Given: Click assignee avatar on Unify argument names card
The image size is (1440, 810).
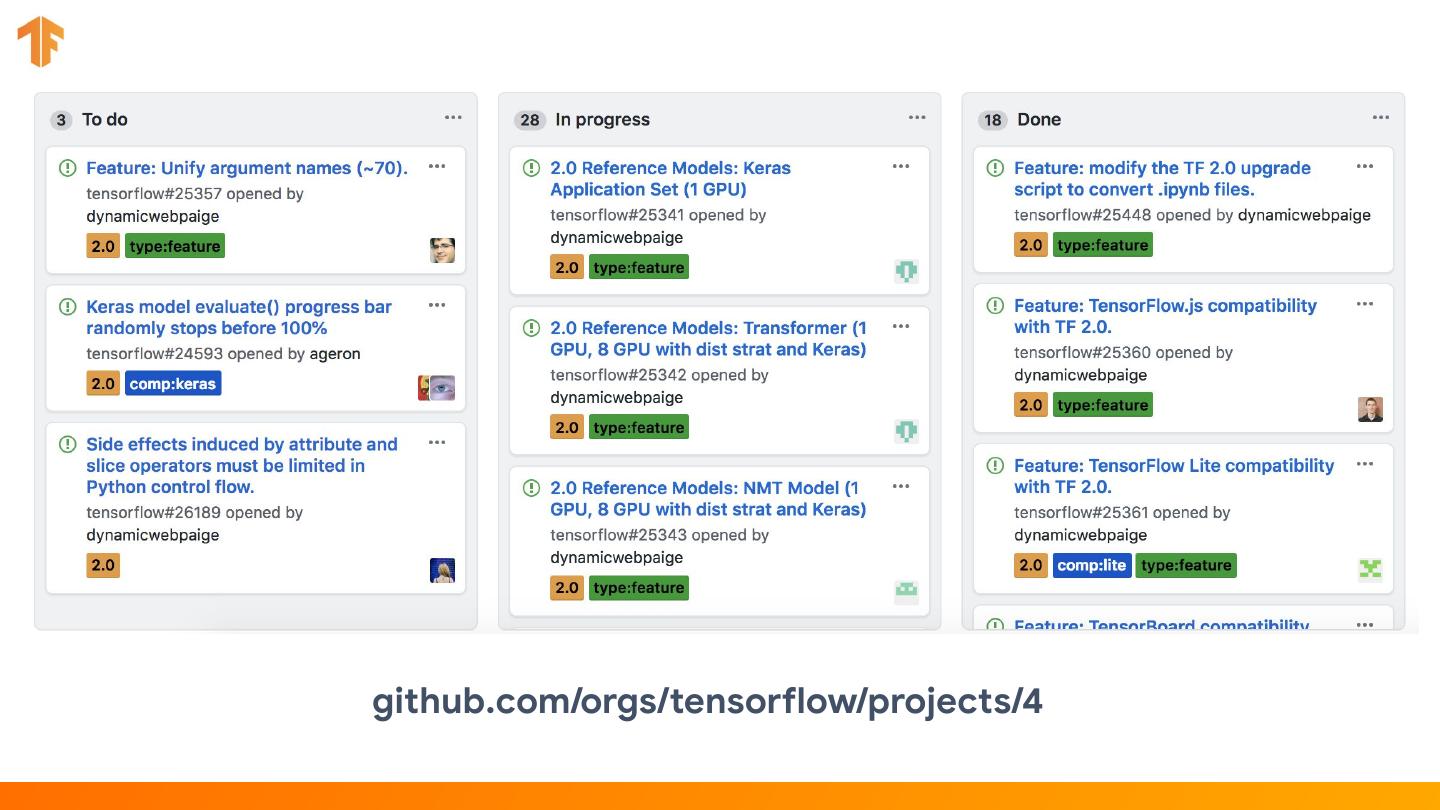Looking at the screenshot, I should point(442,250).
